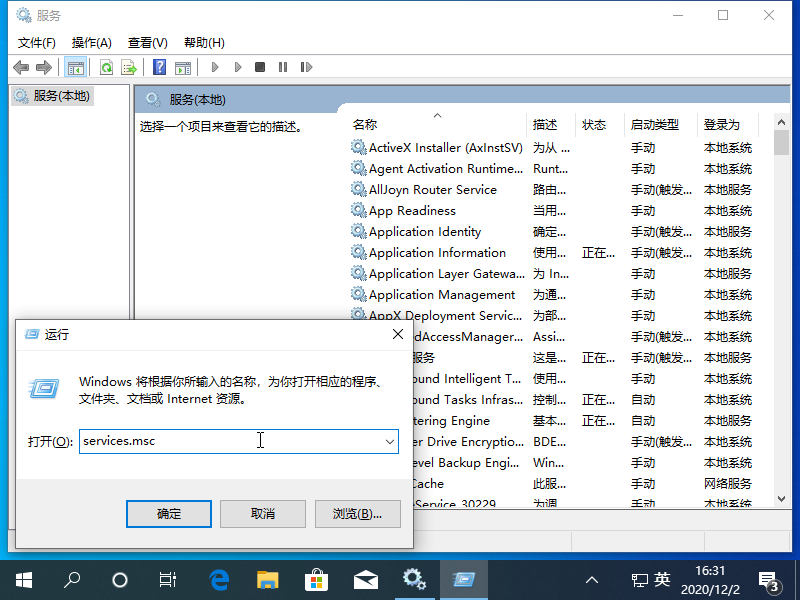Toggle the properties pane icon beside the help icon
The height and width of the screenshot is (600, 800).
185,67
